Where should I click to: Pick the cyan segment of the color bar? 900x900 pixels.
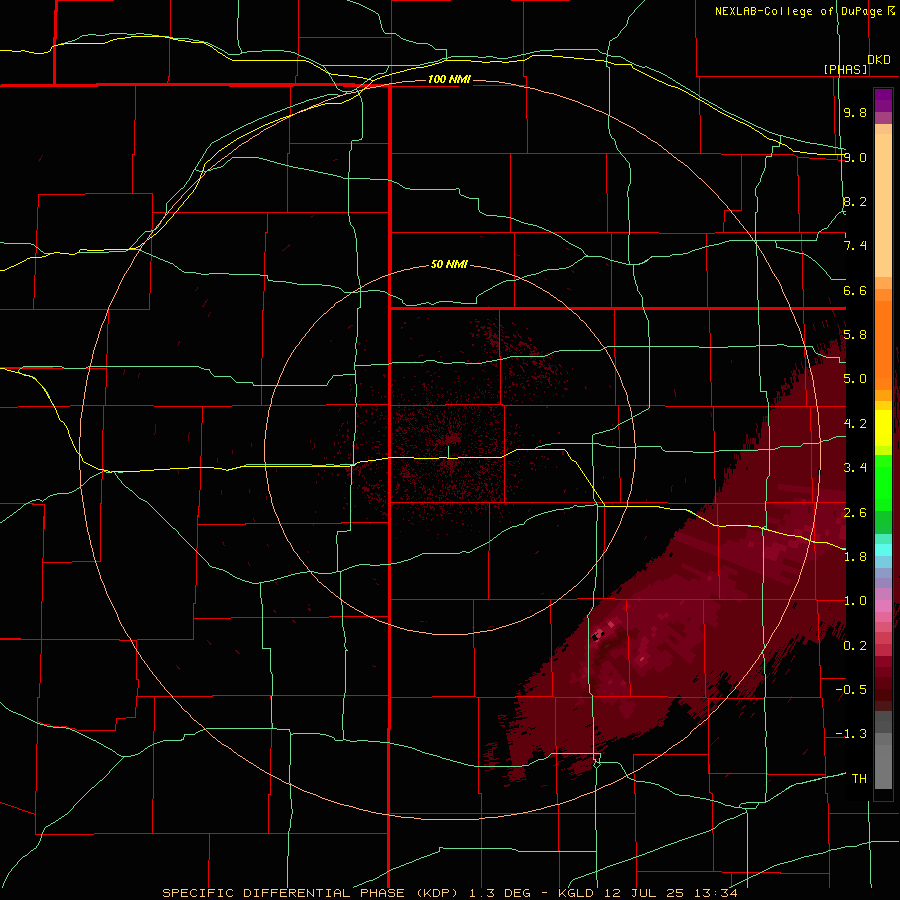883,550
